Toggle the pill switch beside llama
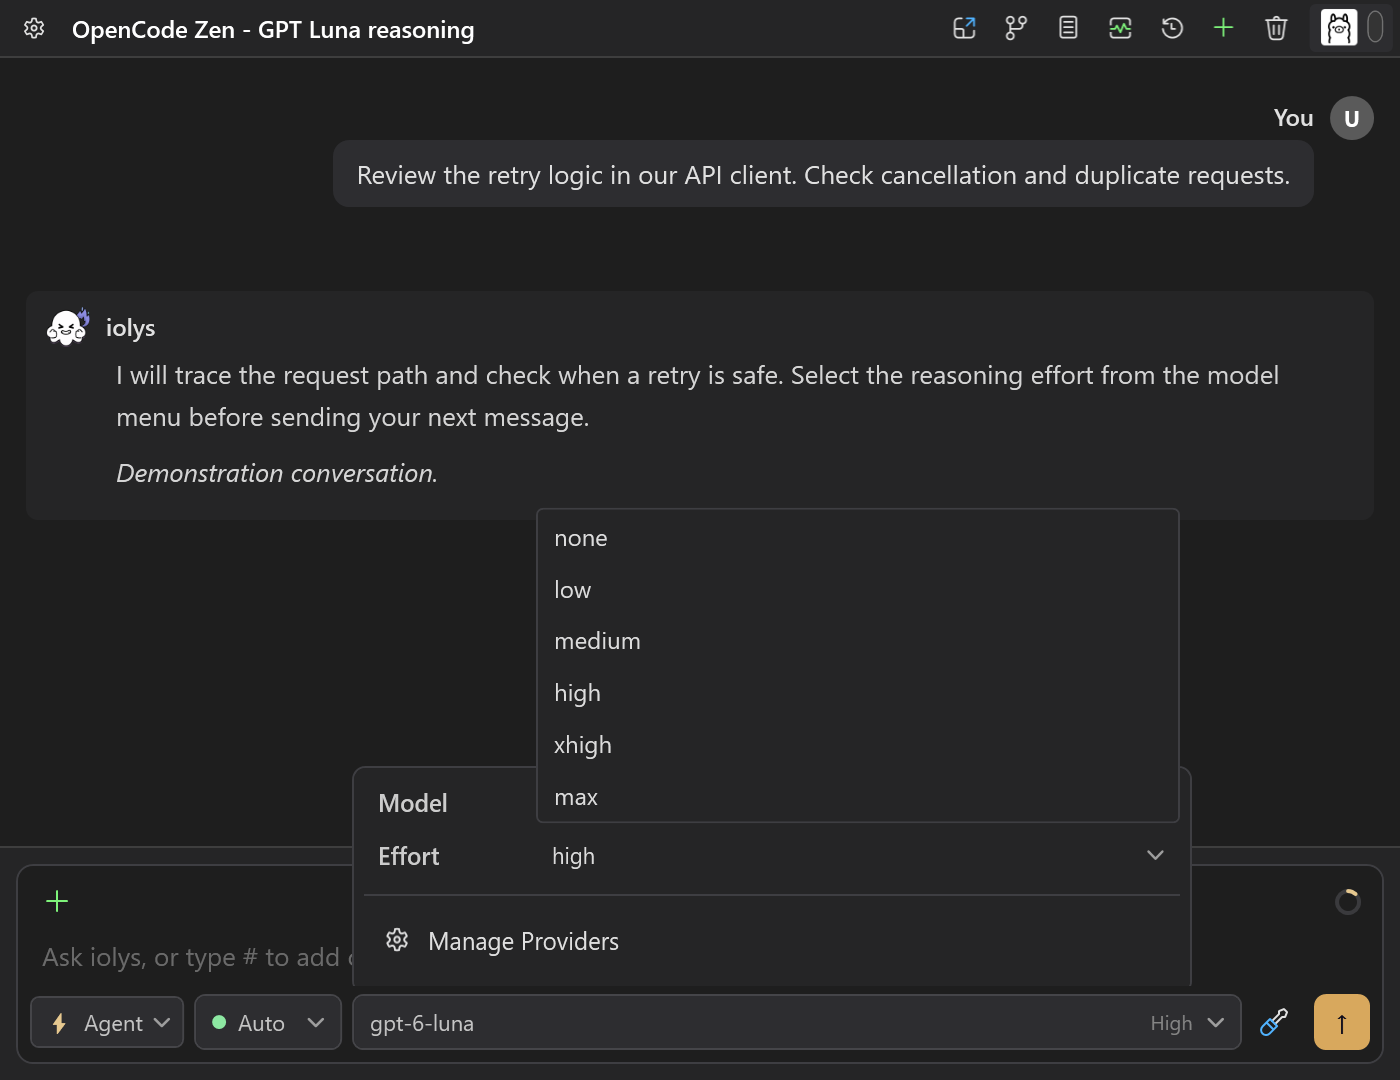 click(1375, 28)
